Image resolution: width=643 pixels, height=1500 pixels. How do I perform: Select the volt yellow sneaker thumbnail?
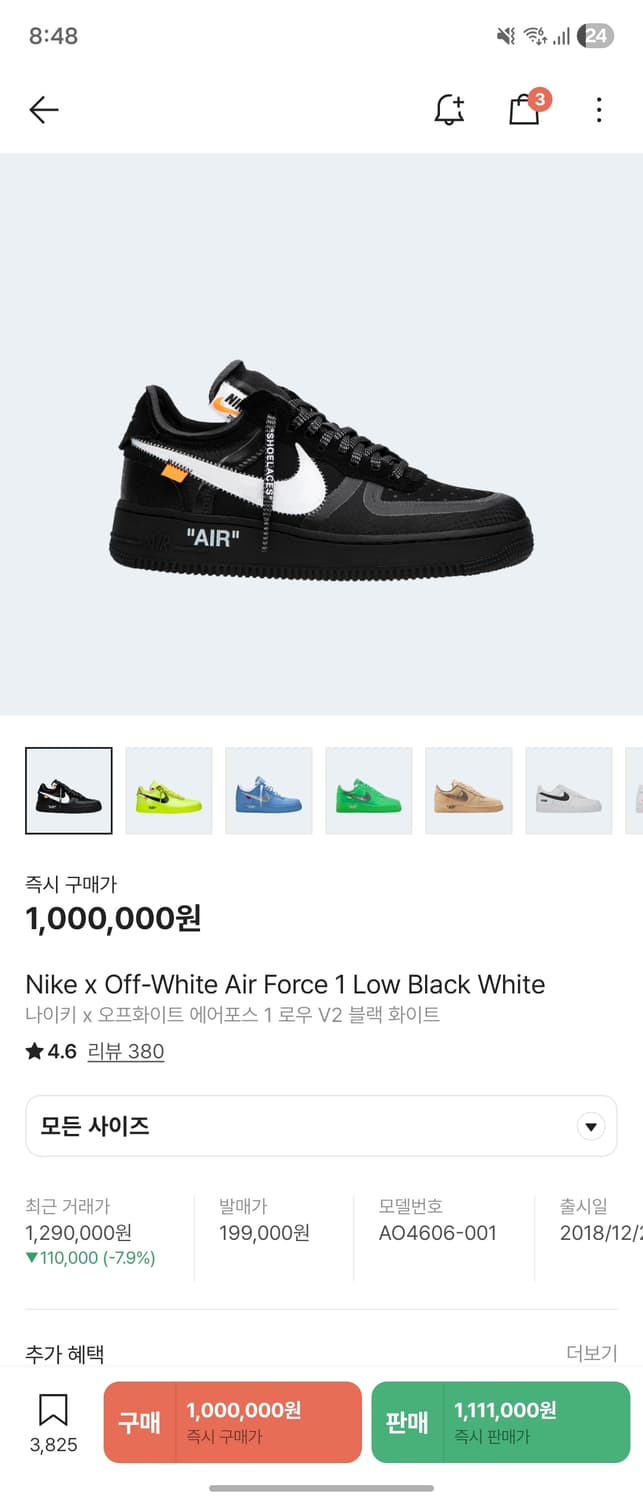[169, 791]
